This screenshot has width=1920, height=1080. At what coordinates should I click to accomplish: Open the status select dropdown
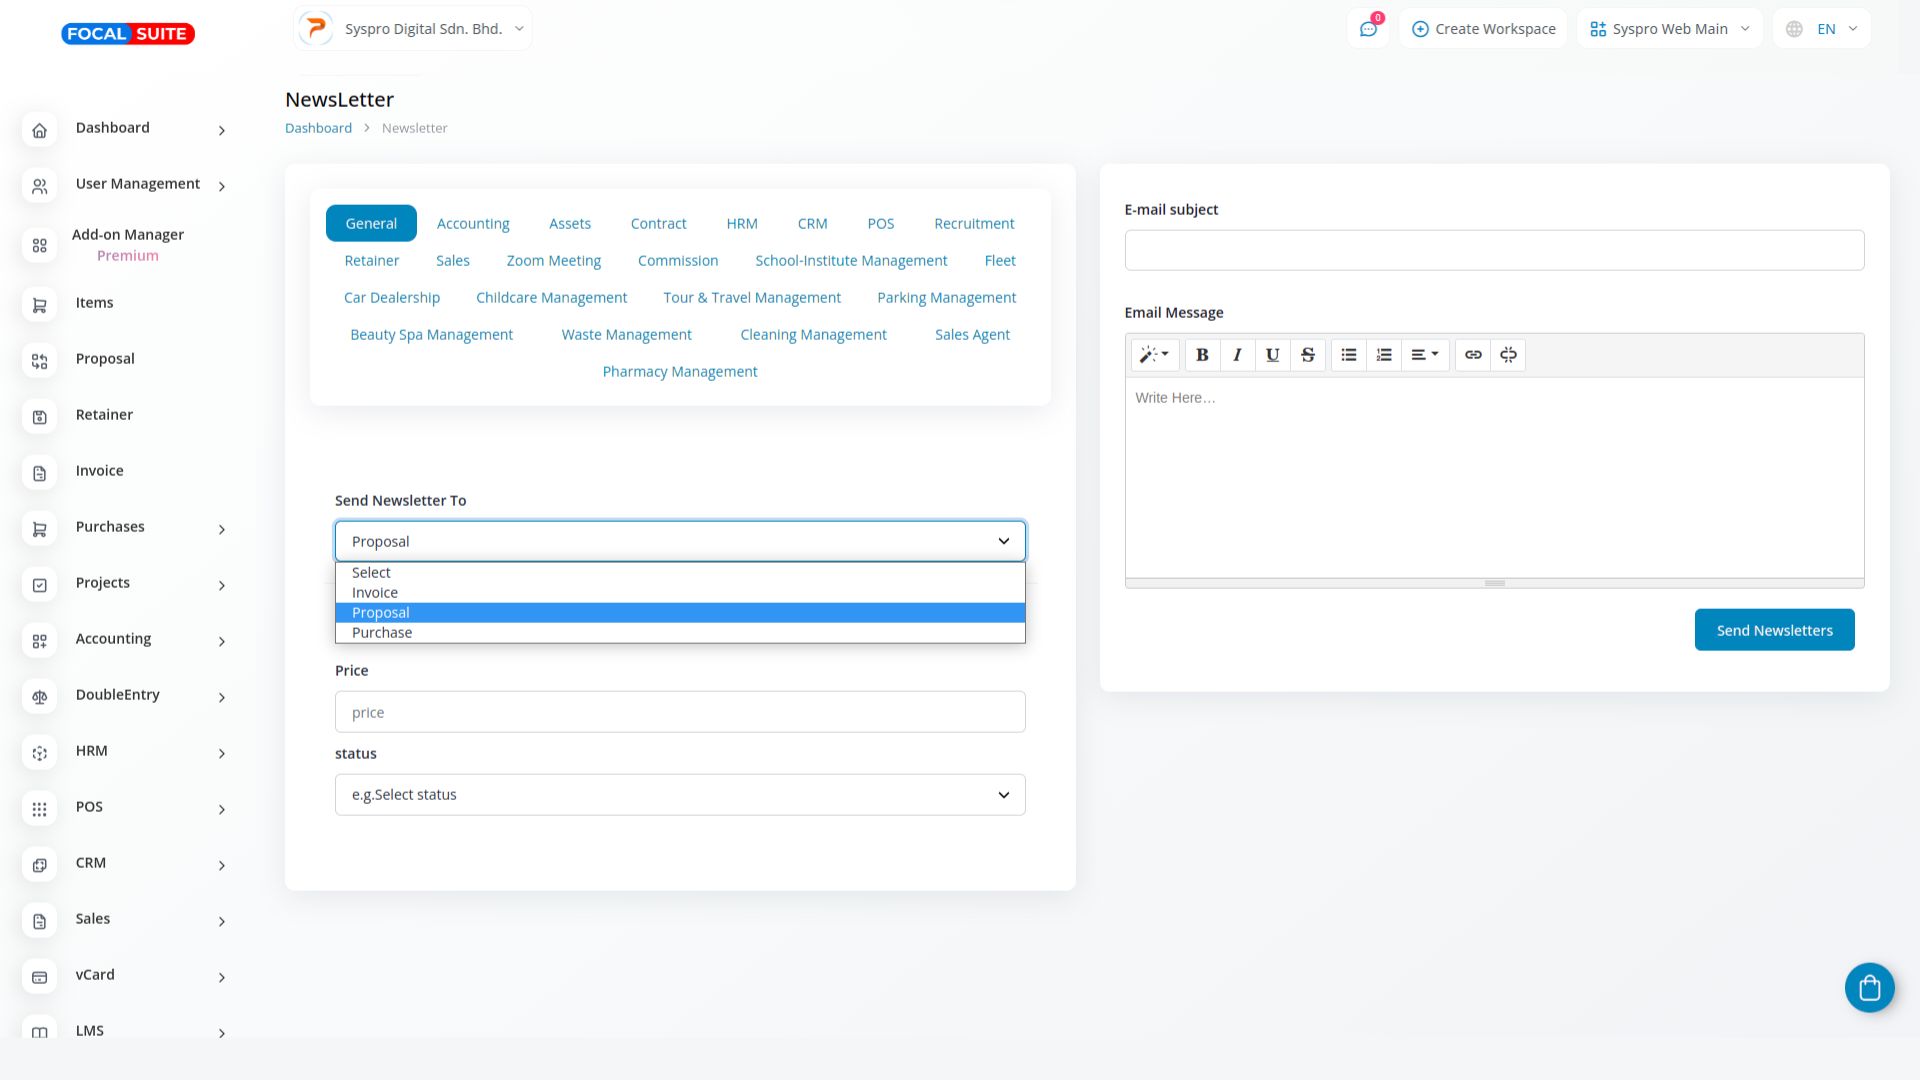(x=680, y=795)
